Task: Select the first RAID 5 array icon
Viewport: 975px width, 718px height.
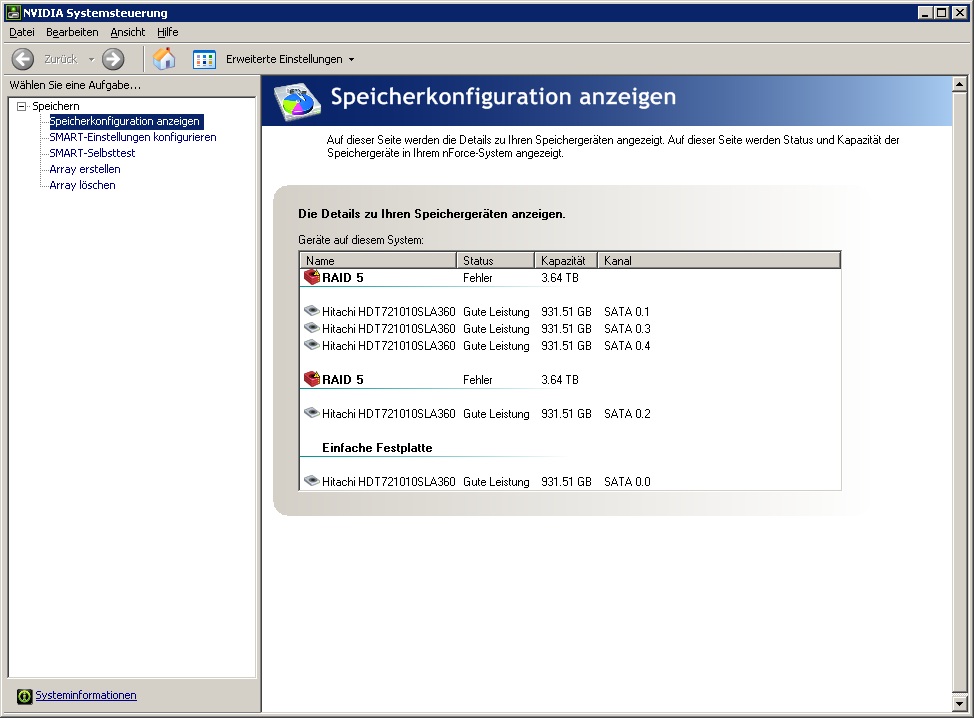Action: click(x=312, y=277)
